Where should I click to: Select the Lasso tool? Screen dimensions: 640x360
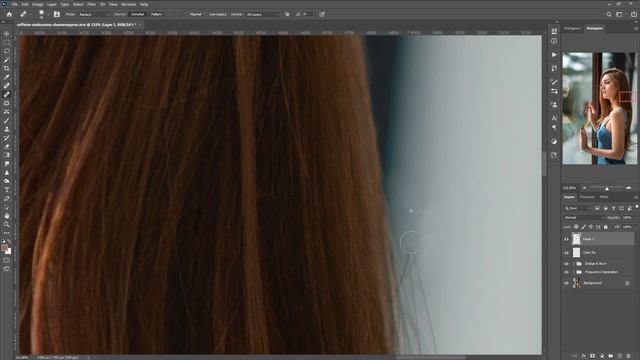point(7,51)
